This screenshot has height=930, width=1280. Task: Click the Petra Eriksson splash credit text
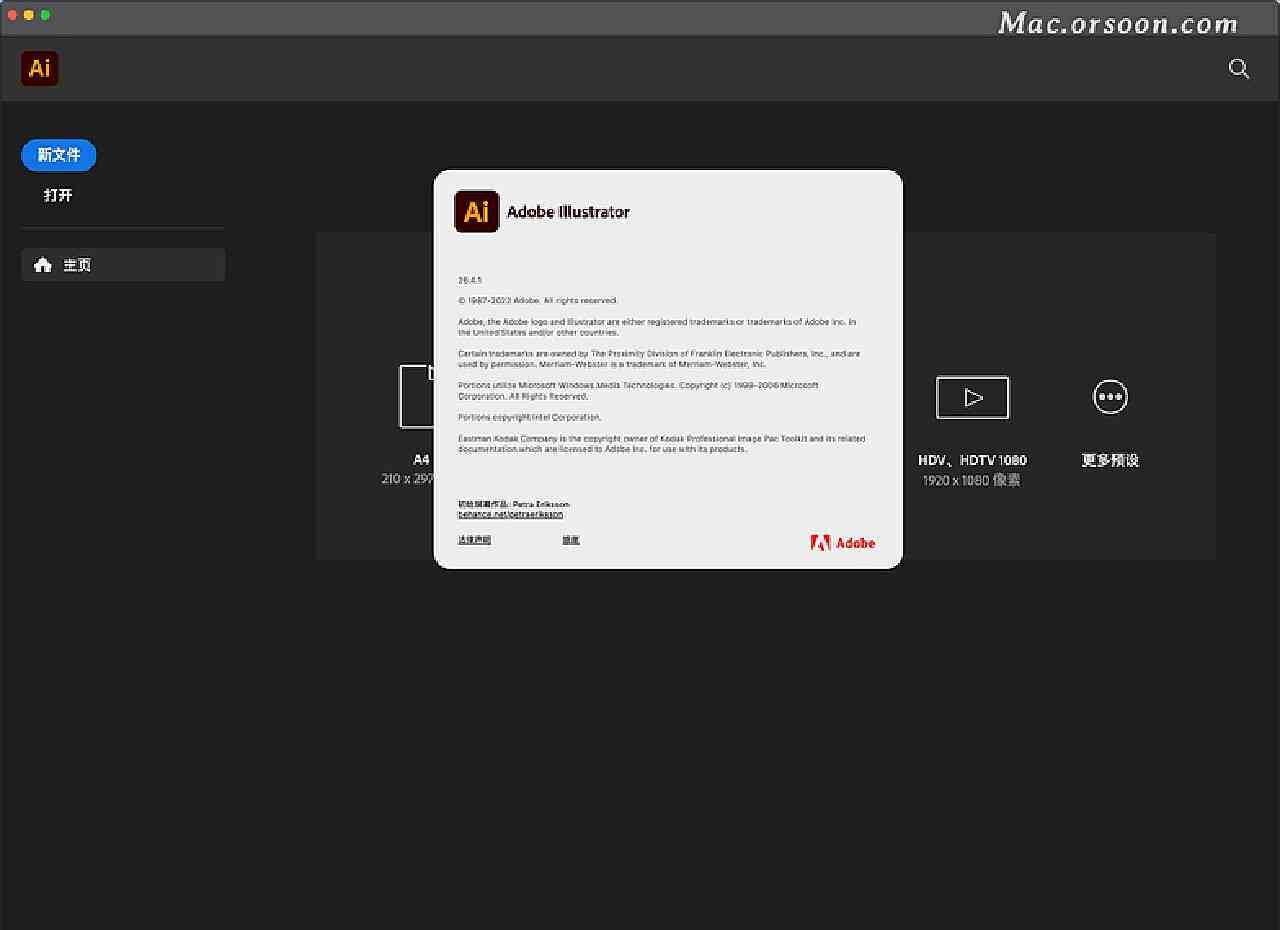pos(514,504)
